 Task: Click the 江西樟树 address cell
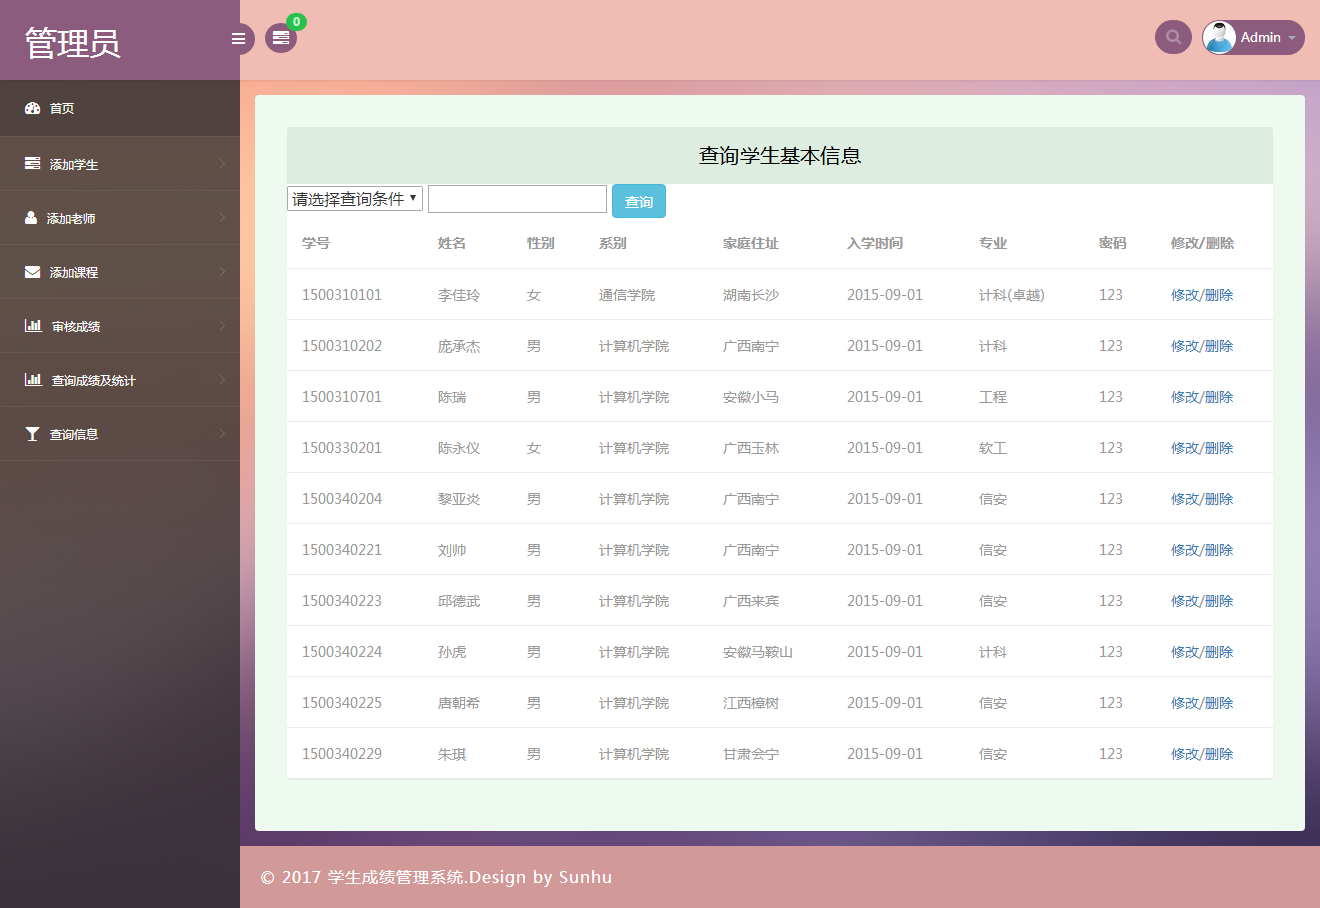click(x=751, y=703)
